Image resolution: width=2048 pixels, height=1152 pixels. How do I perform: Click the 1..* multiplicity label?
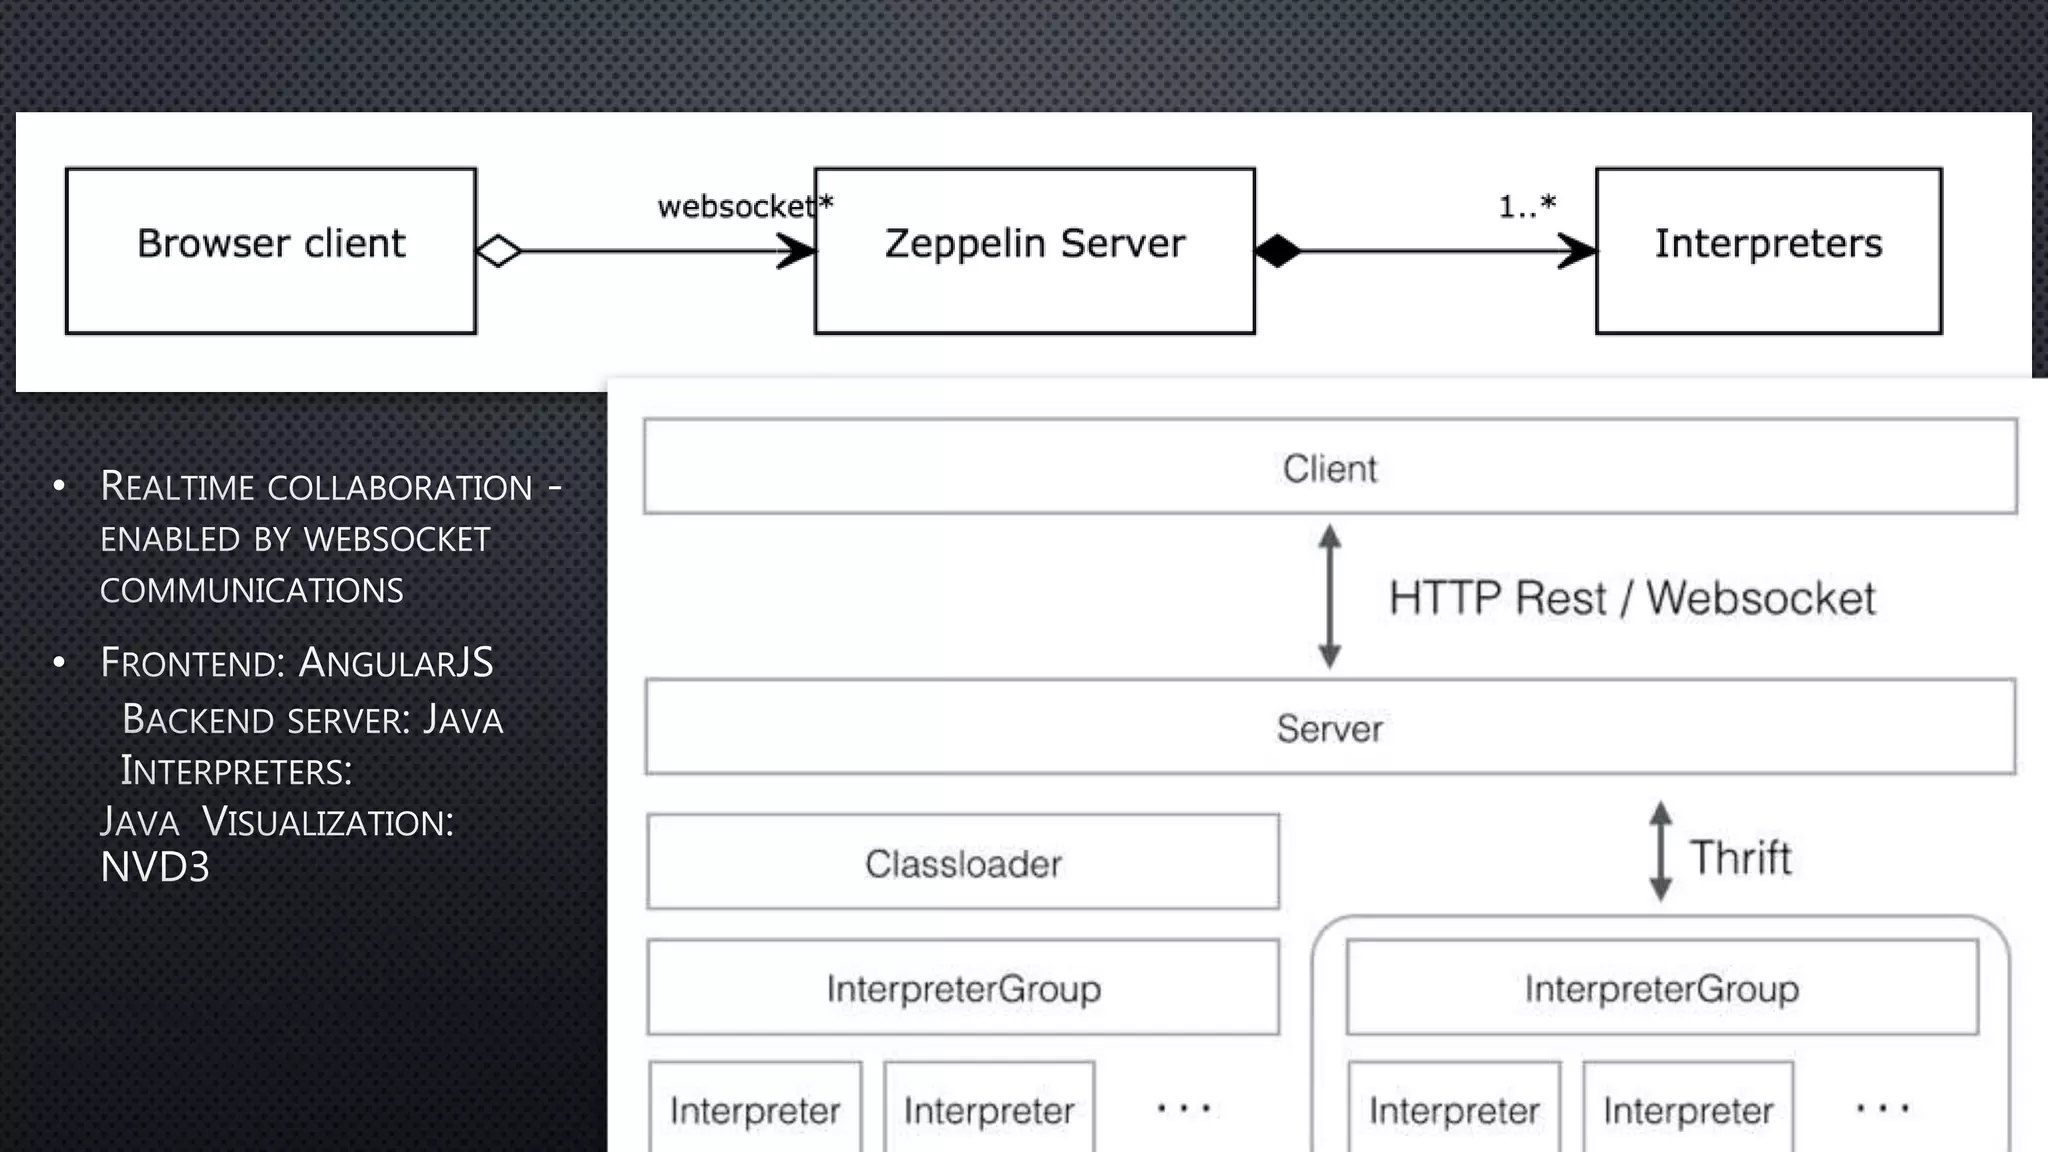(x=1527, y=206)
